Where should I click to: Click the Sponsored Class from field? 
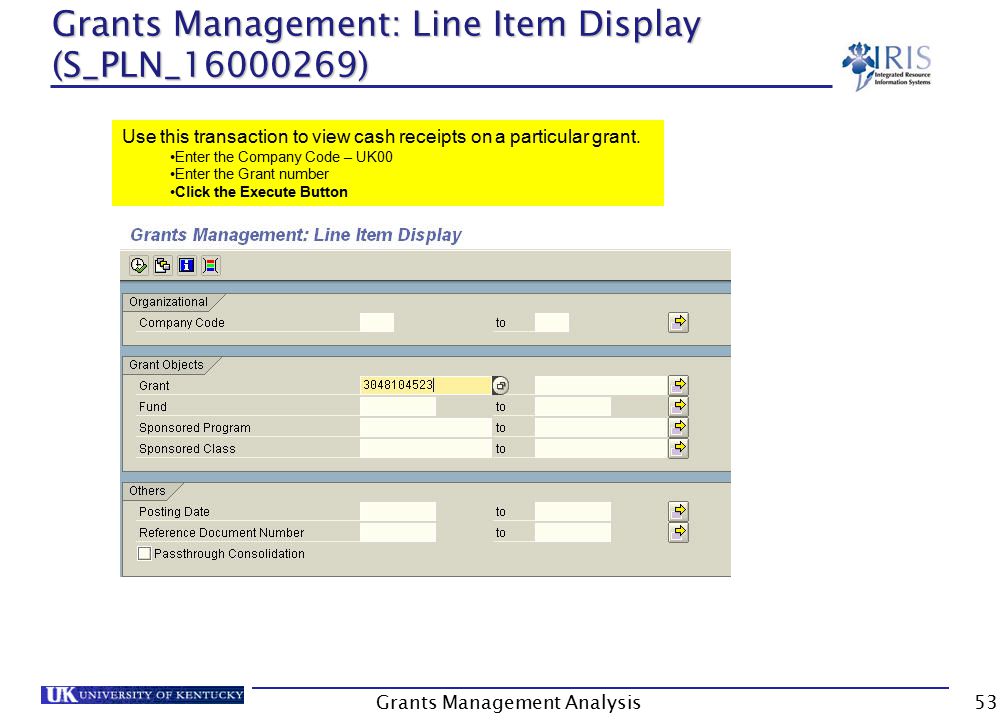(x=426, y=448)
